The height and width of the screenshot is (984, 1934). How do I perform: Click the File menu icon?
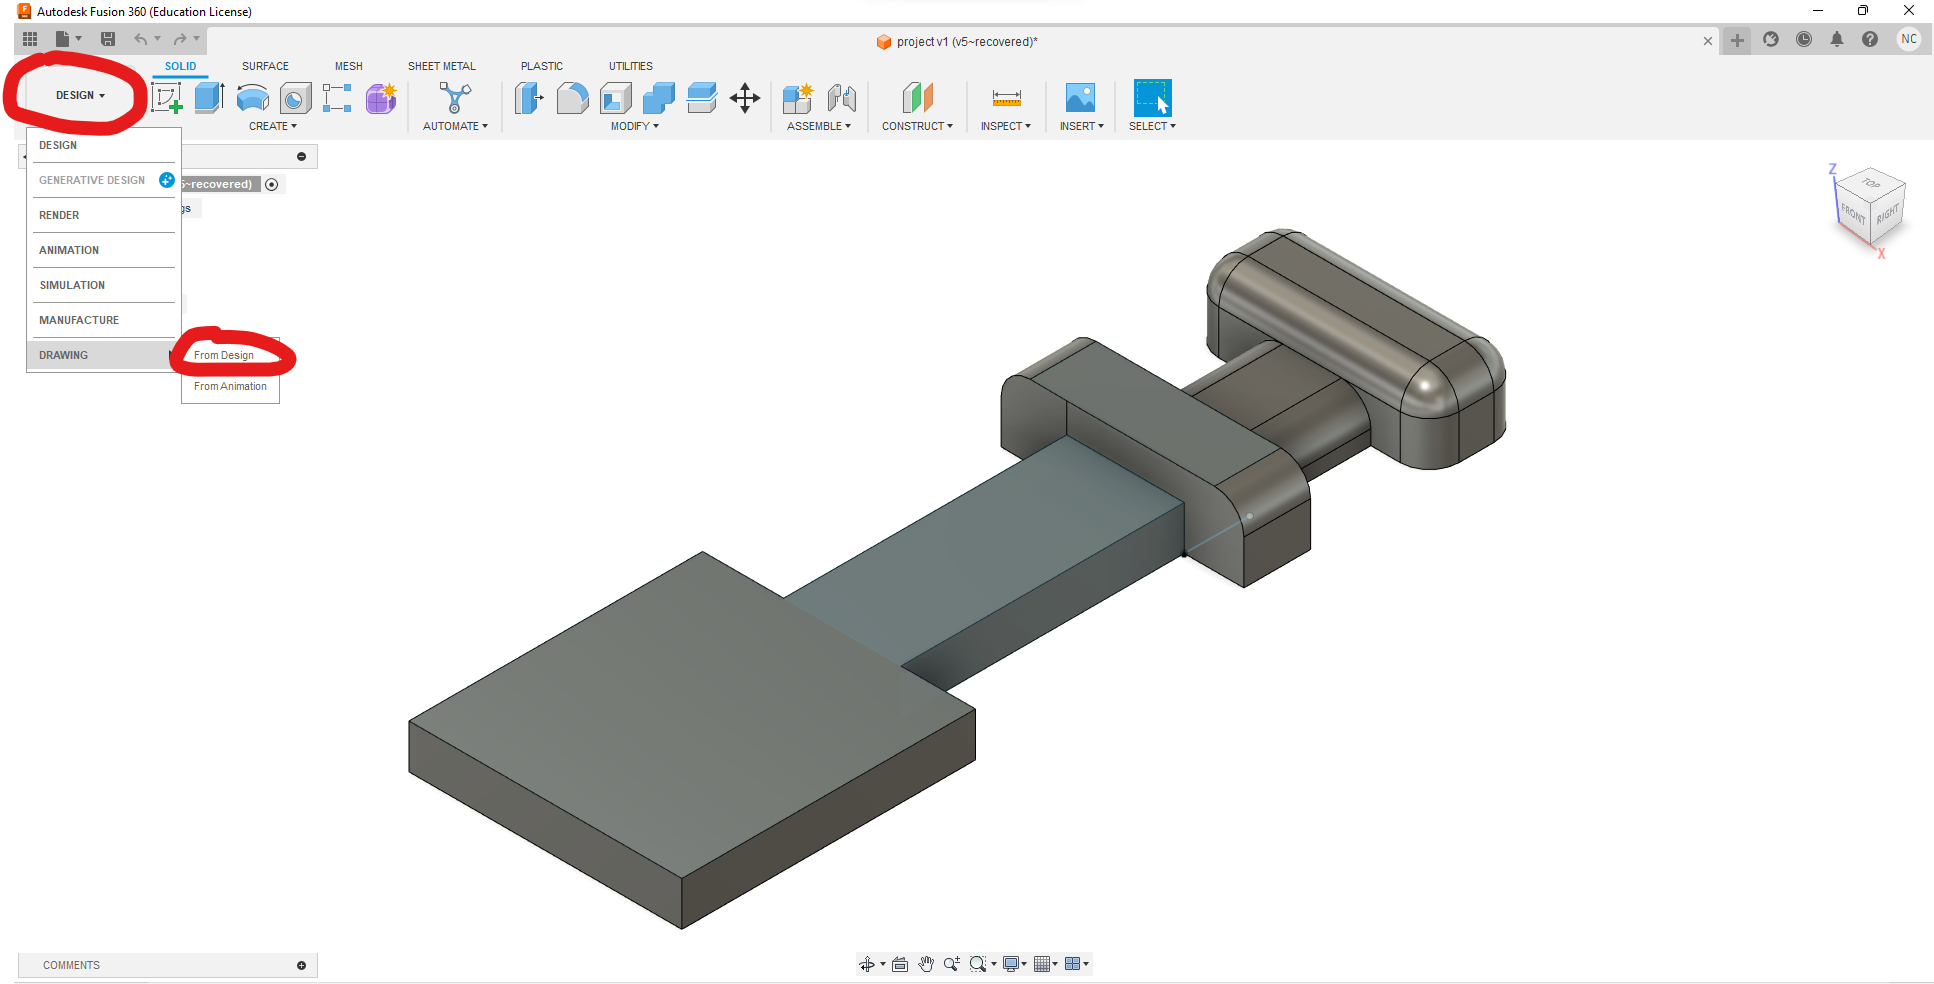tap(68, 39)
